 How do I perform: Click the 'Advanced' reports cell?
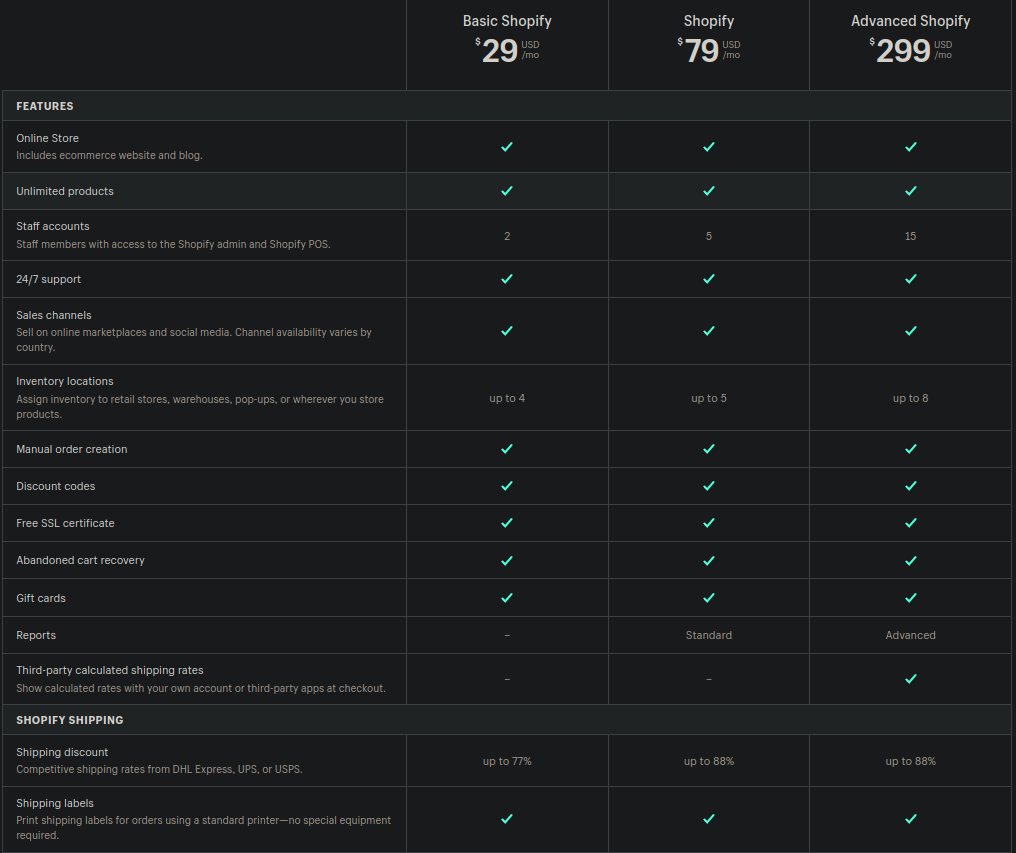pyautogui.click(x=910, y=636)
